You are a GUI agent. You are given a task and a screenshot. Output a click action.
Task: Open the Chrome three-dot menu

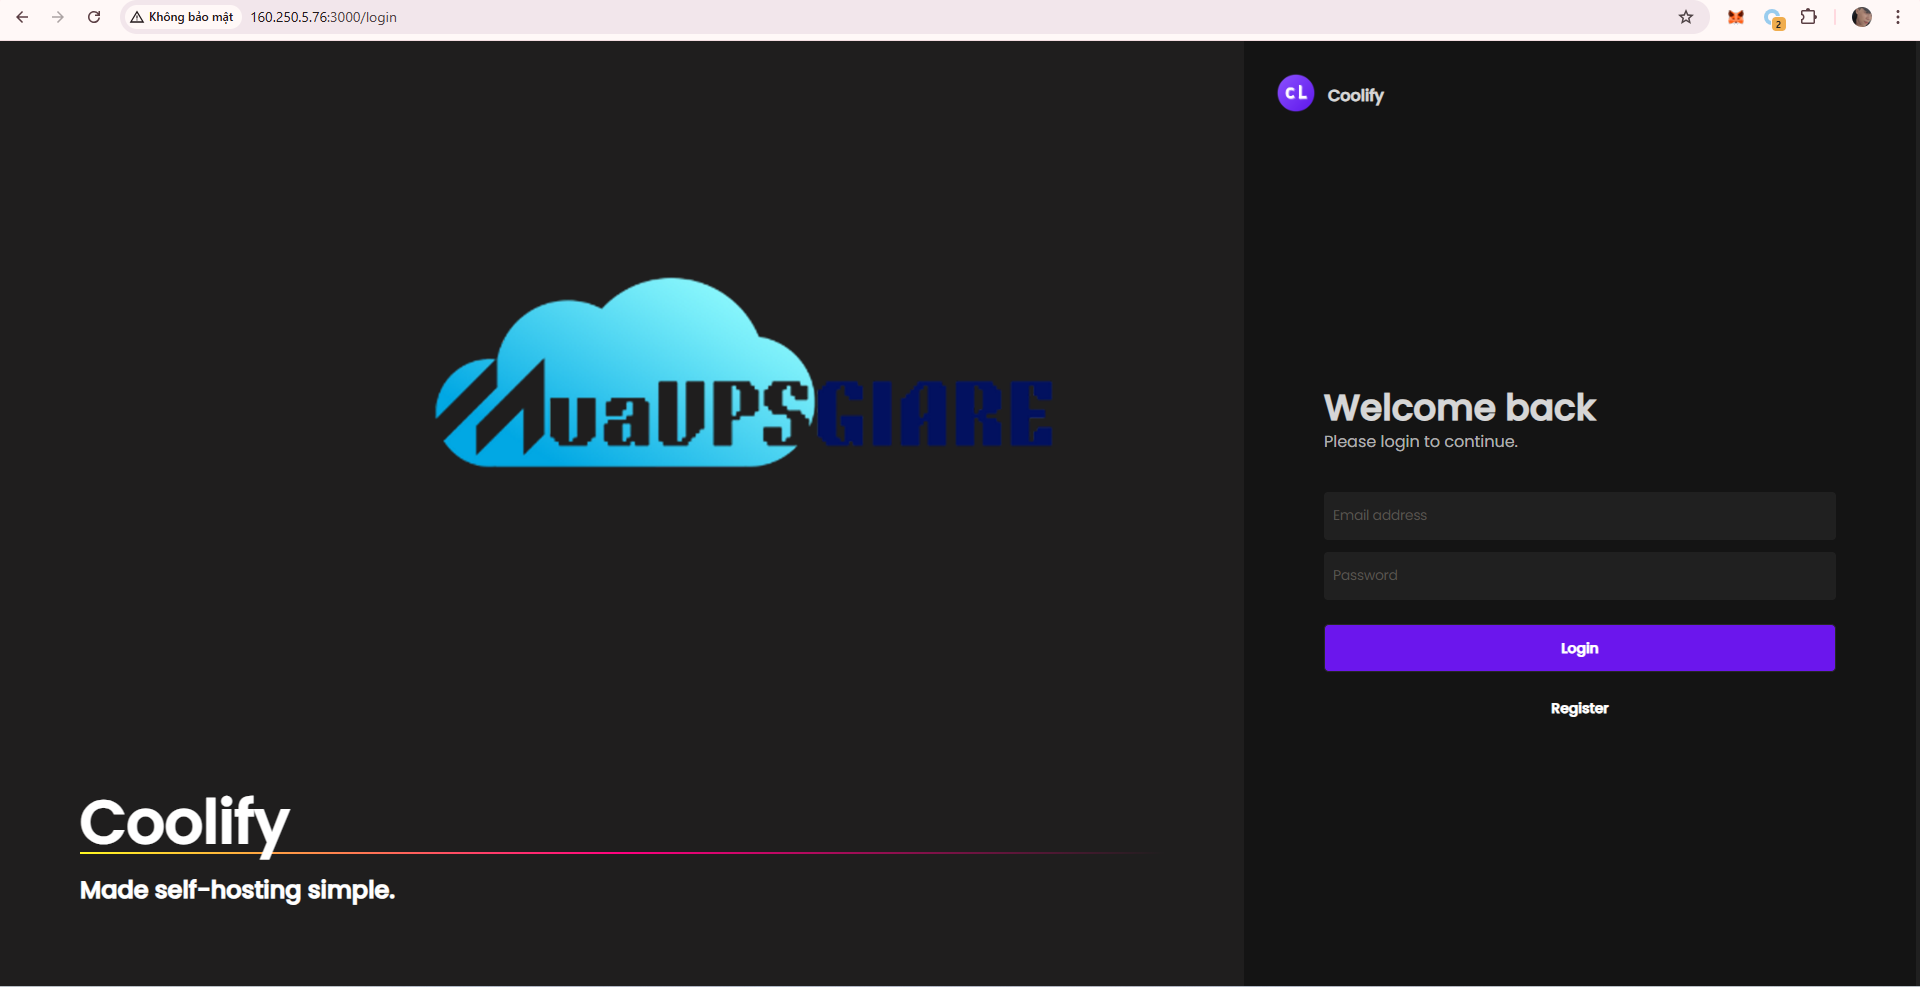(1898, 17)
